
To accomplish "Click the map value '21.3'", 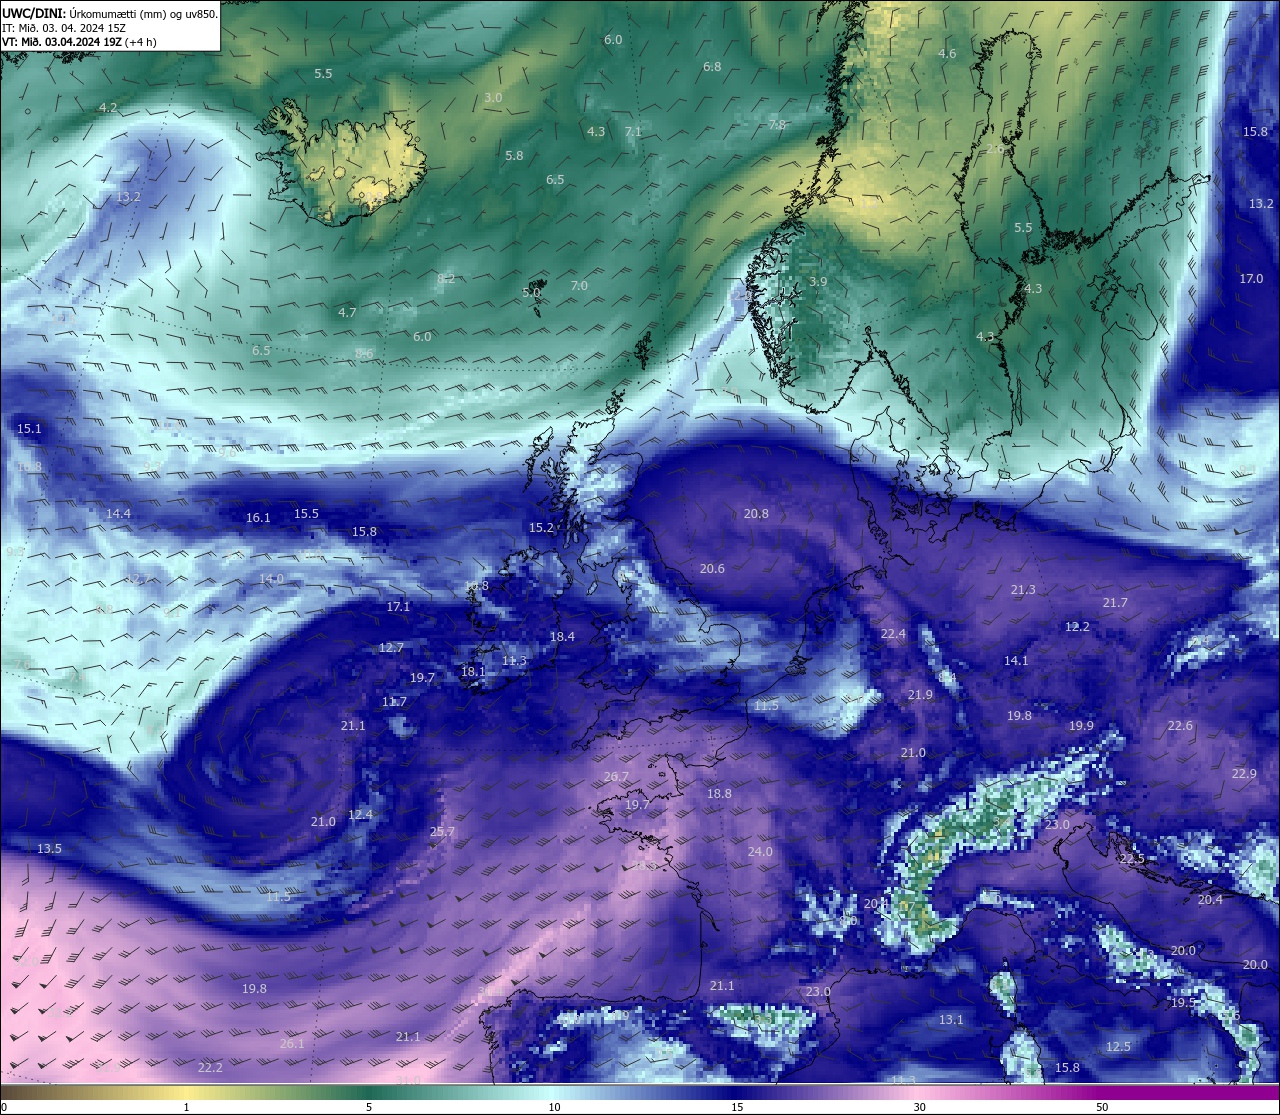I will tap(1023, 591).
